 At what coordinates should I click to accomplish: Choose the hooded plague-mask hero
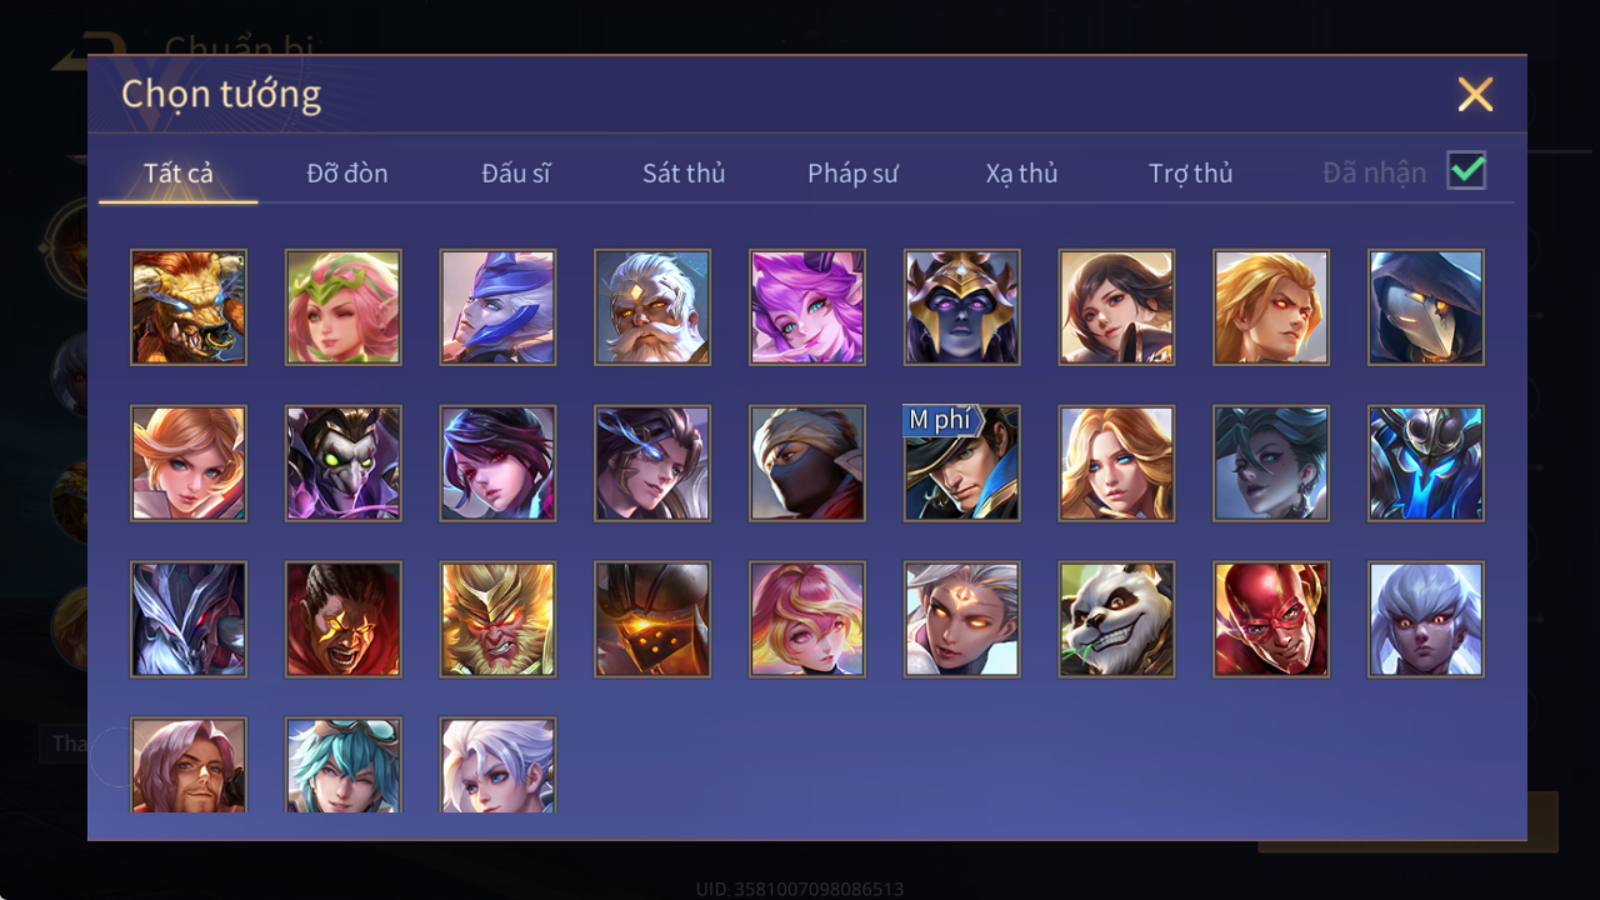pyautogui.click(x=1426, y=307)
